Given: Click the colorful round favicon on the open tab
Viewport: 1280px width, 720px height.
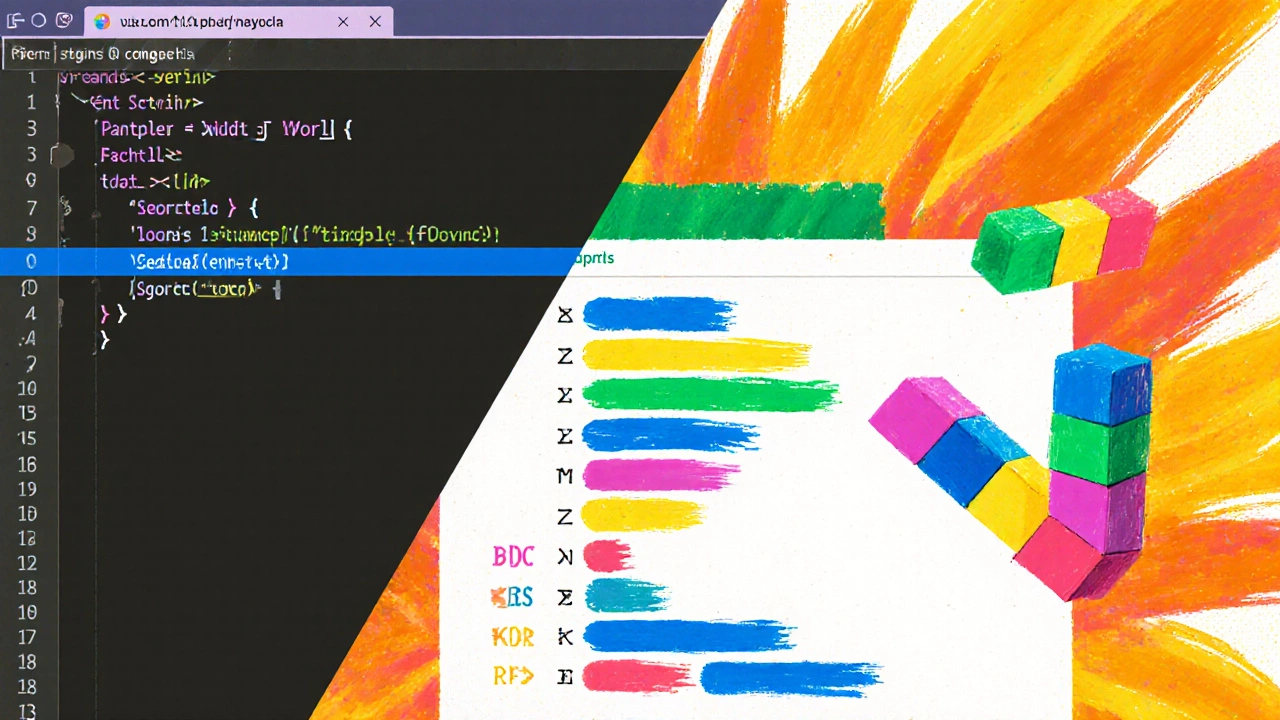Looking at the screenshot, I should tap(102, 21).
